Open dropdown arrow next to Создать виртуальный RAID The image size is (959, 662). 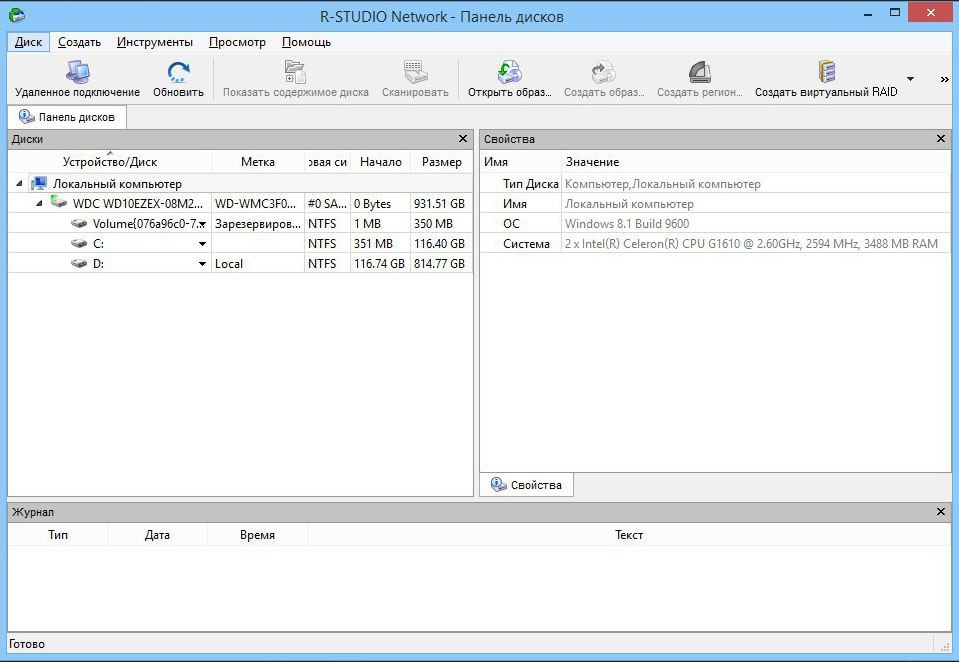tap(910, 79)
